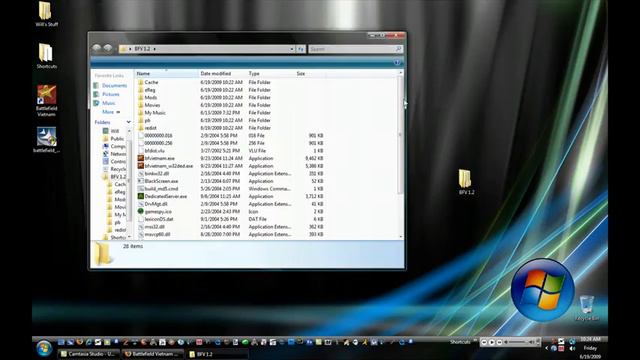Switch to Battlefield Vietnam taskbar button
This screenshot has width=640, height=360.
click(153, 354)
